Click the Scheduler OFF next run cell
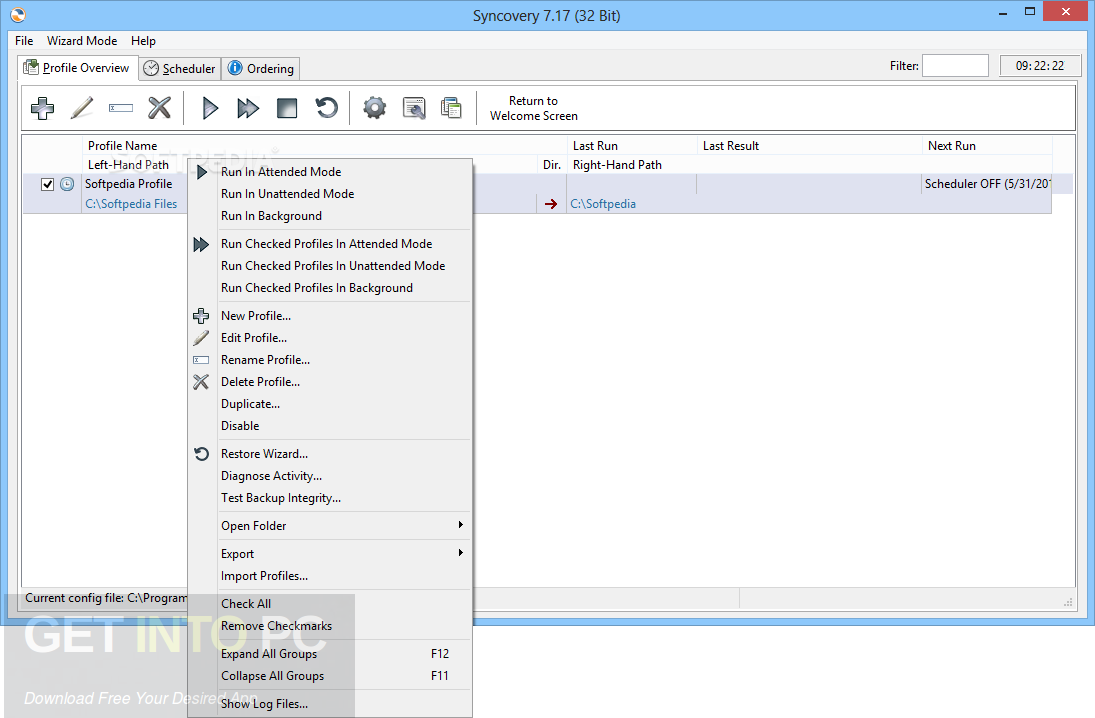 point(987,184)
